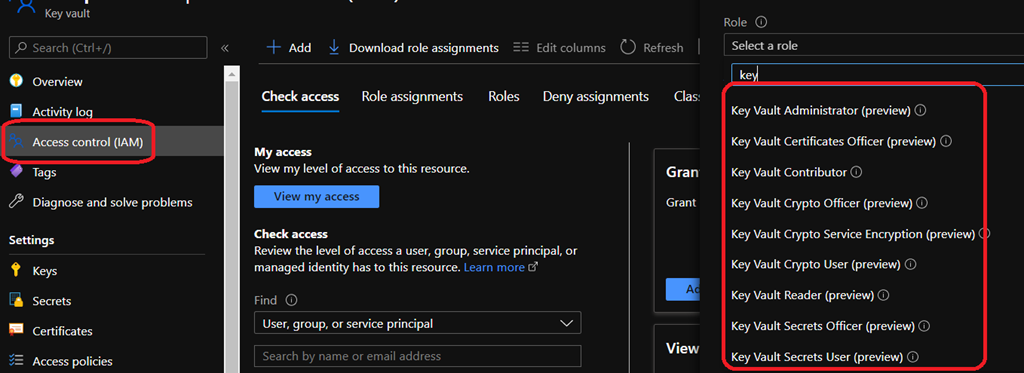Open the Certificates icon under Settings

[16, 331]
